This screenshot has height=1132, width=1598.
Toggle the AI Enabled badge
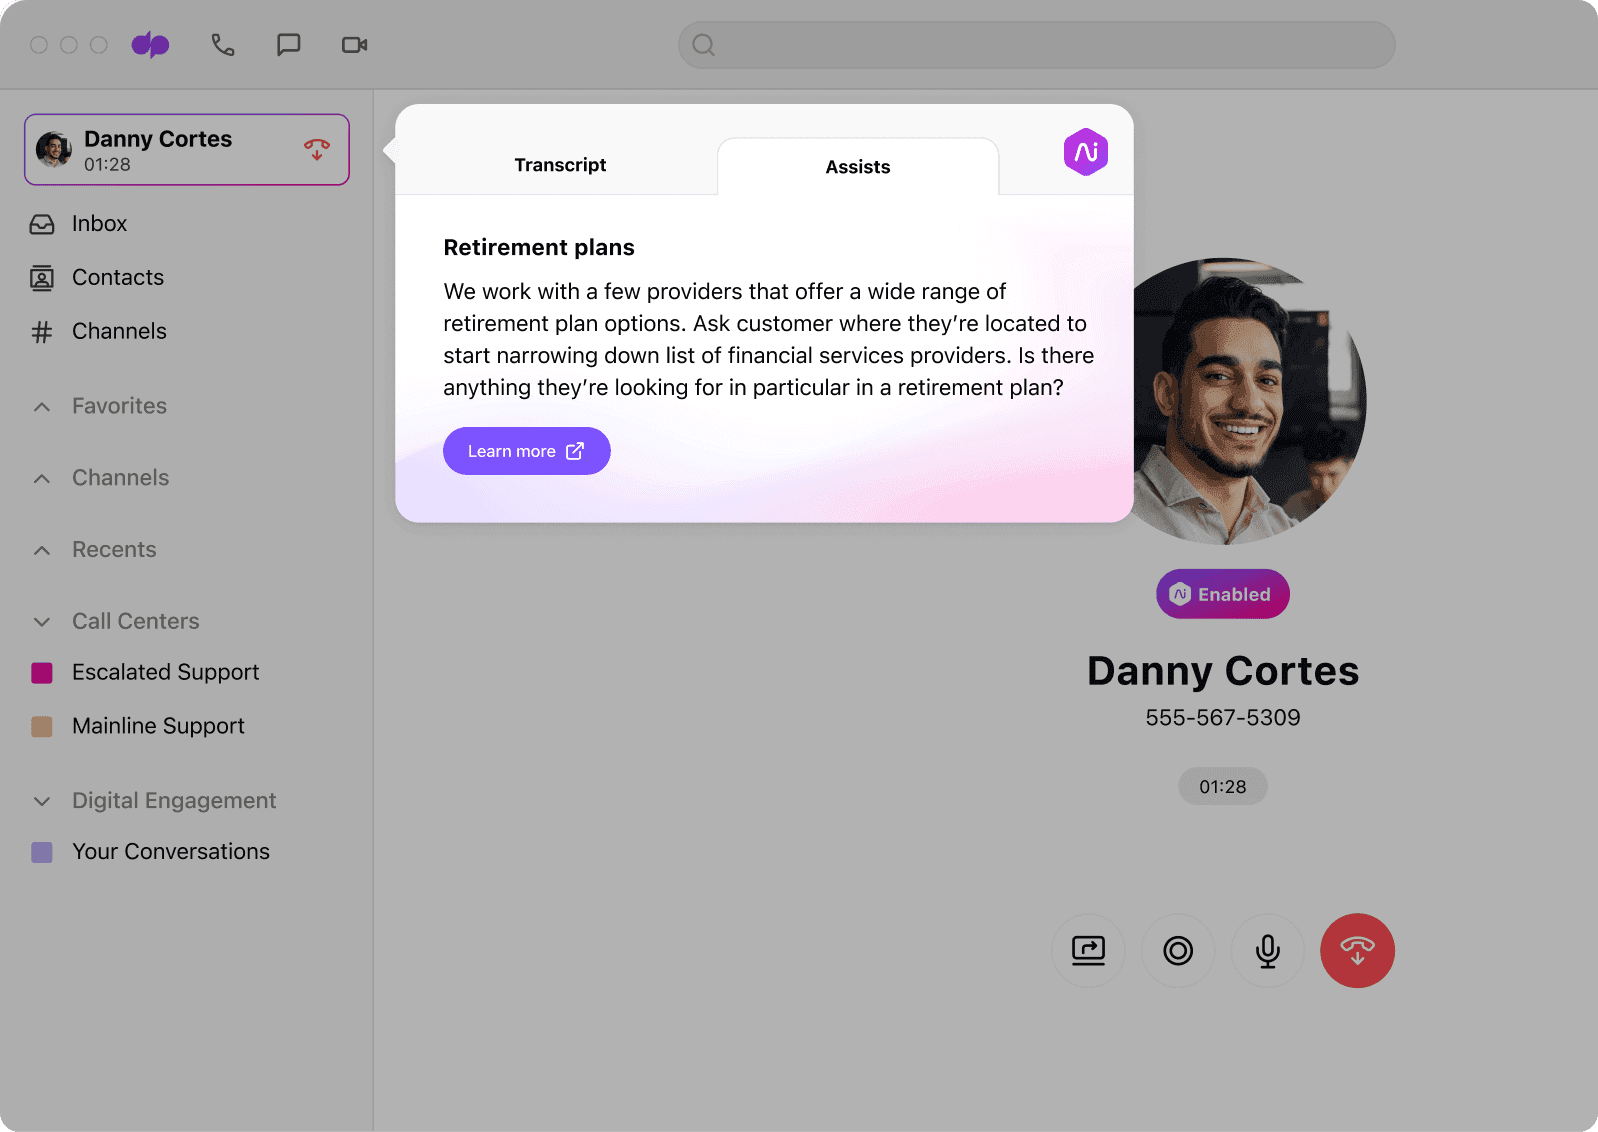[1222, 594]
